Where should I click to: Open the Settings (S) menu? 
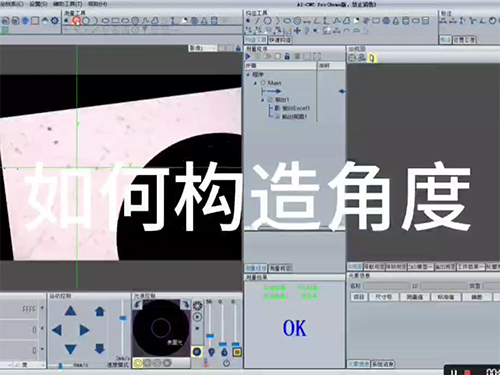click(x=38, y=4)
